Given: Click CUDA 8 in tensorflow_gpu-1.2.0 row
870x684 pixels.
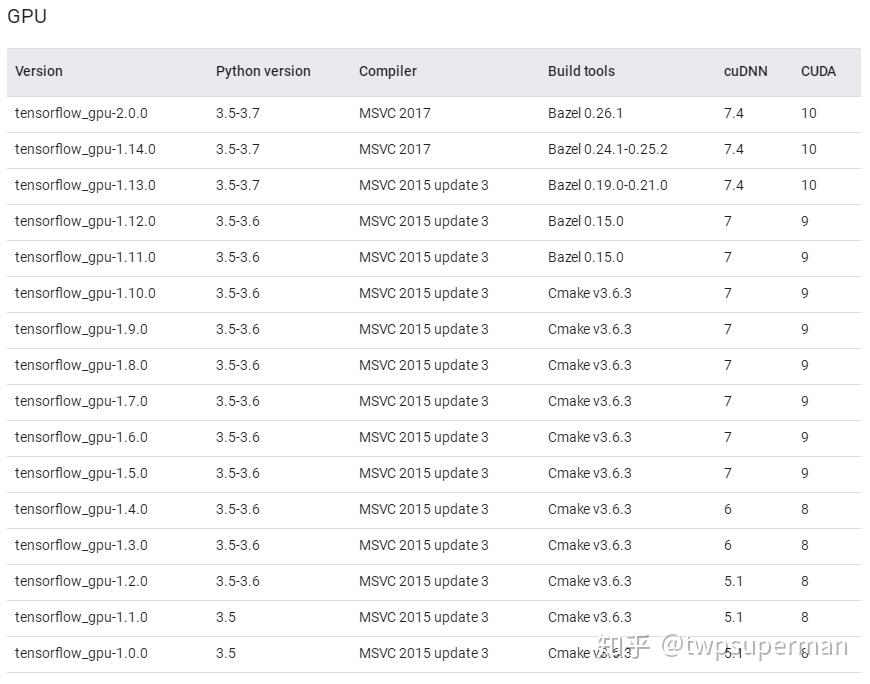Looking at the screenshot, I should (x=805, y=582).
